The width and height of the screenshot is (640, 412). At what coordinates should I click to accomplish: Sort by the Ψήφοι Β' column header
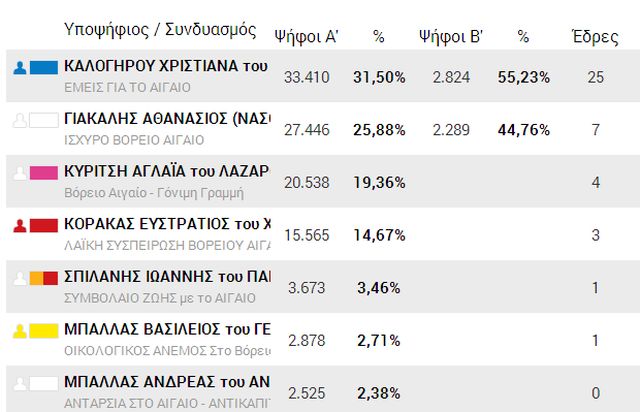click(451, 36)
